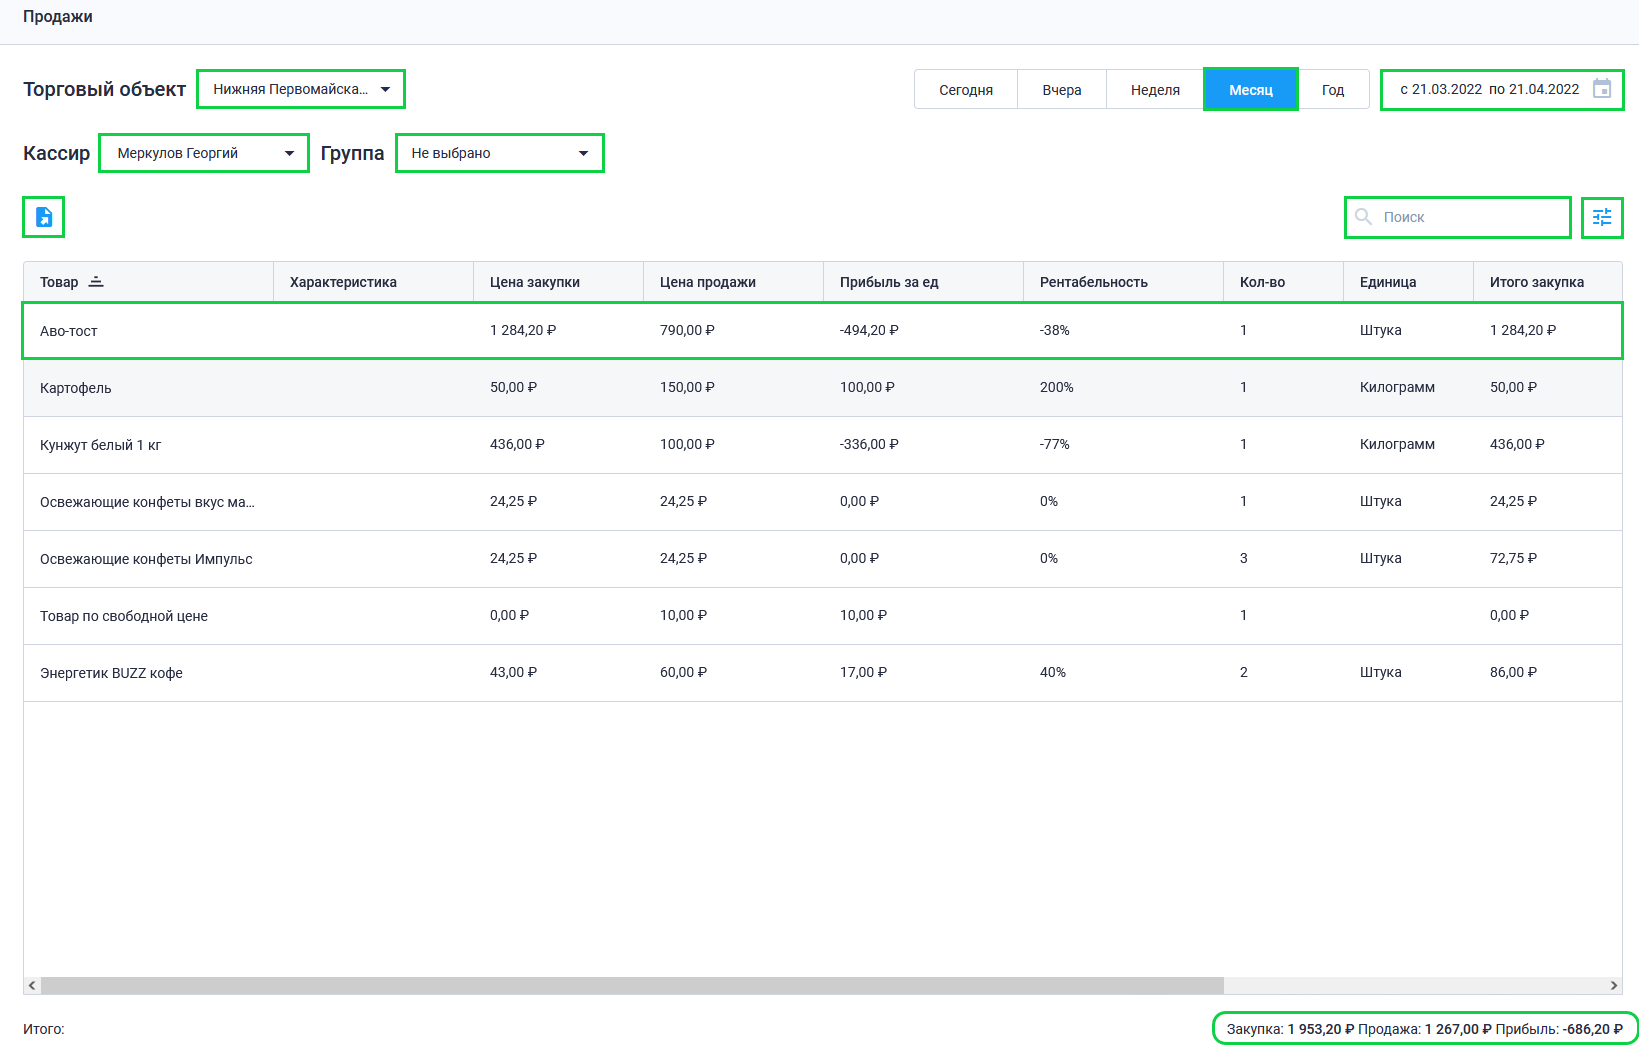Click the export report file icon
The image size is (1639, 1052).
44,217
